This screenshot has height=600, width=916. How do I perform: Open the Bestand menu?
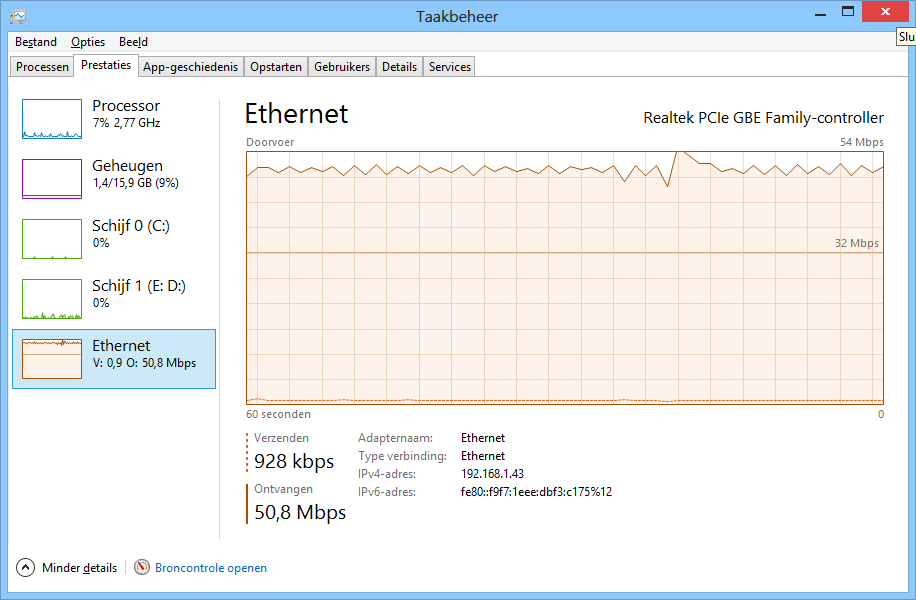[35, 42]
